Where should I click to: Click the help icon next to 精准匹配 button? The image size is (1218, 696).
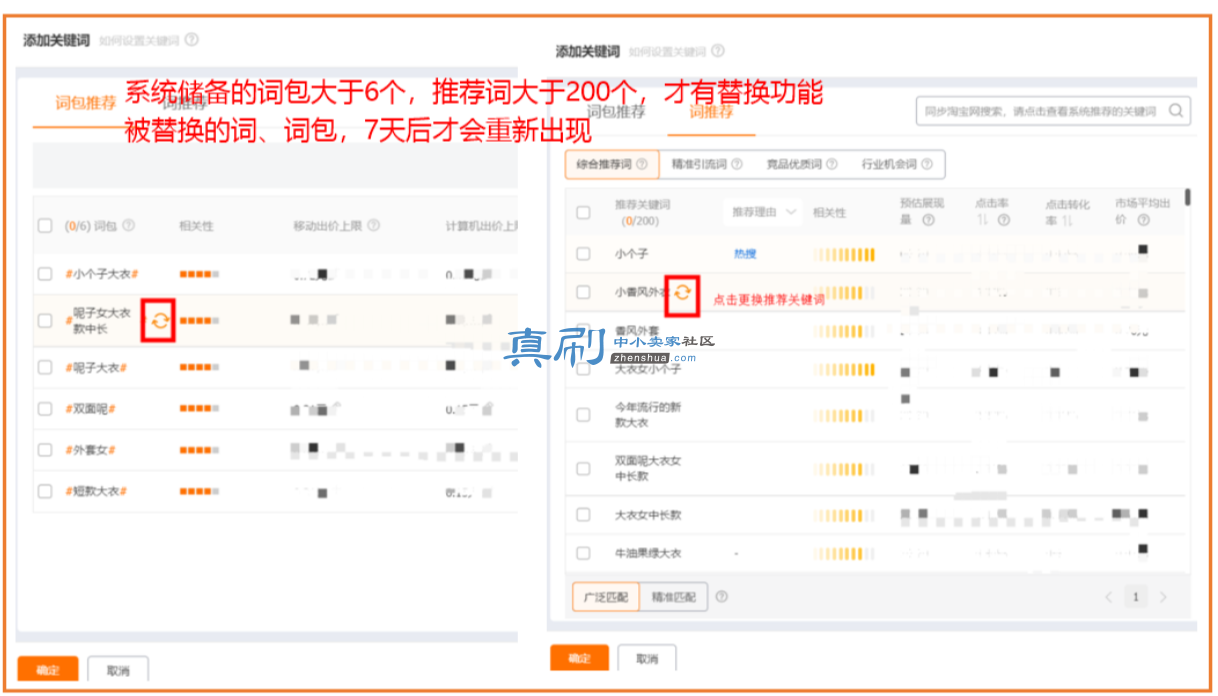722,597
